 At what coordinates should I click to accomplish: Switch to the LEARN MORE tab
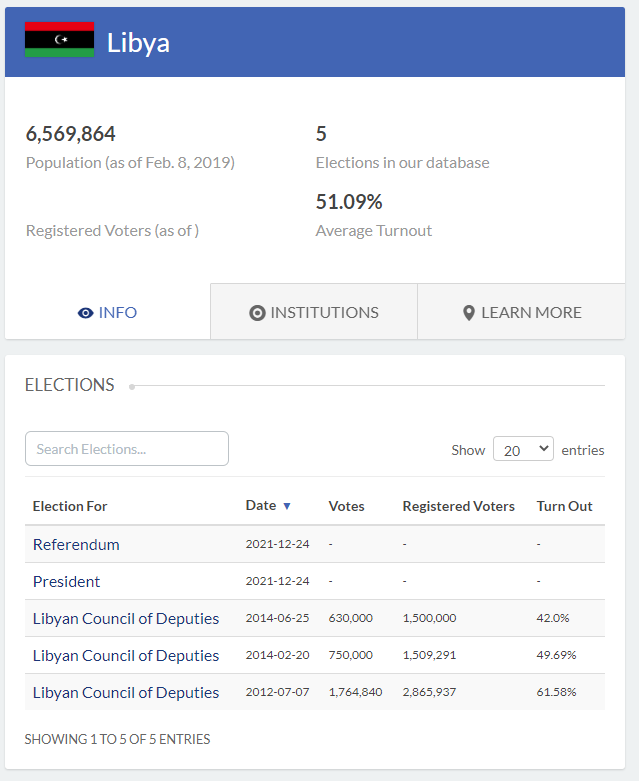[521, 312]
